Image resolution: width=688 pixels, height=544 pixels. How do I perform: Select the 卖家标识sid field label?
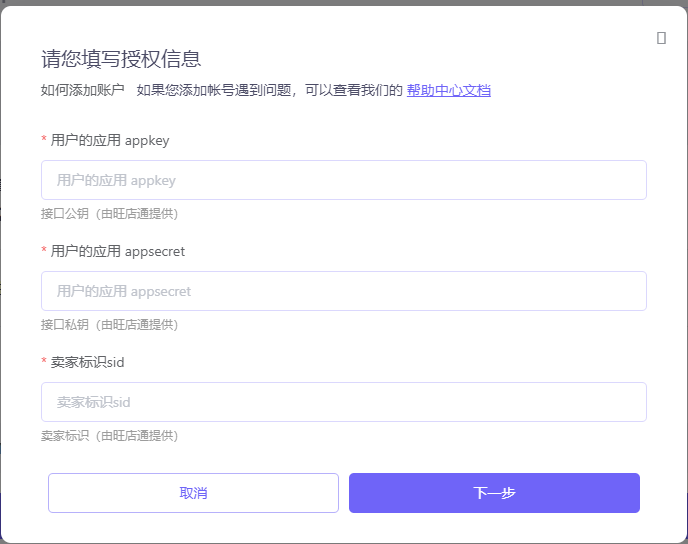coord(87,362)
